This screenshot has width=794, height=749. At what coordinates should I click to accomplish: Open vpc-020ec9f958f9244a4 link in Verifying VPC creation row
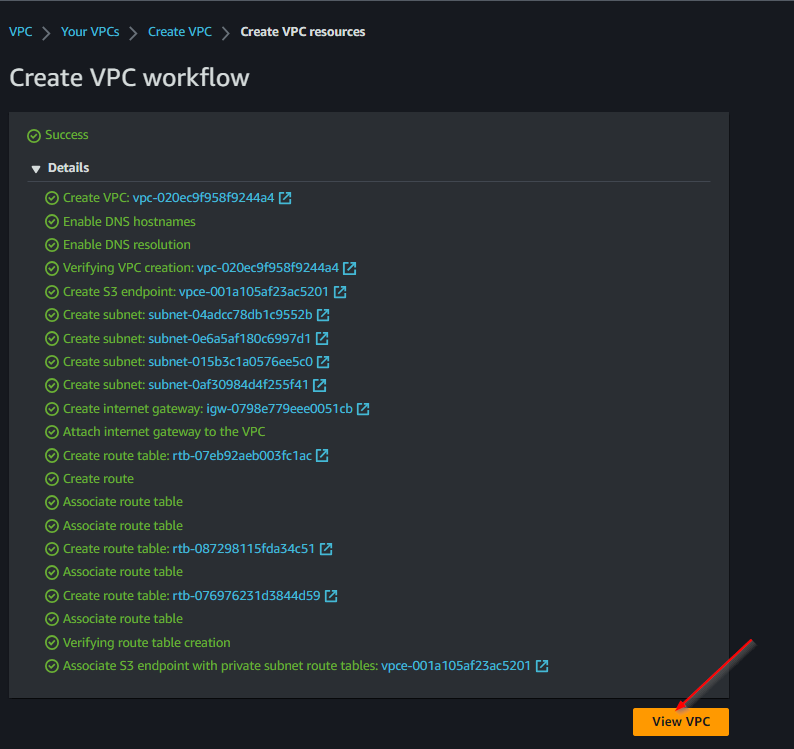(x=267, y=268)
